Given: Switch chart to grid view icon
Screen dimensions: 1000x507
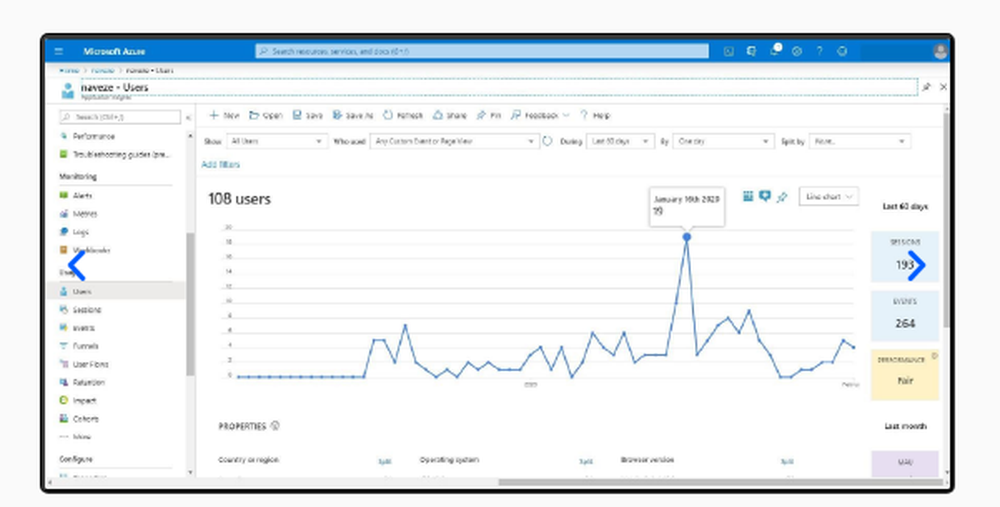Looking at the screenshot, I should (748, 196).
